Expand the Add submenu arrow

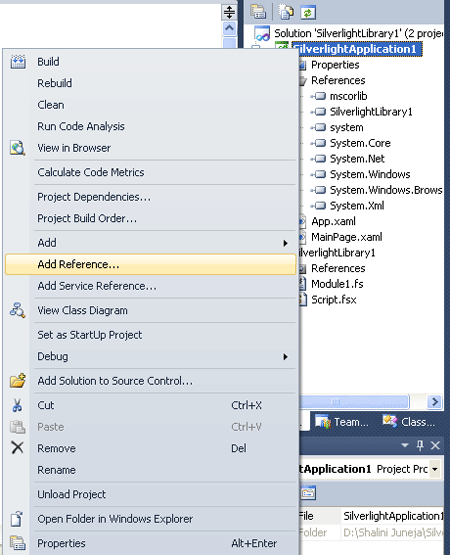tap(285, 243)
